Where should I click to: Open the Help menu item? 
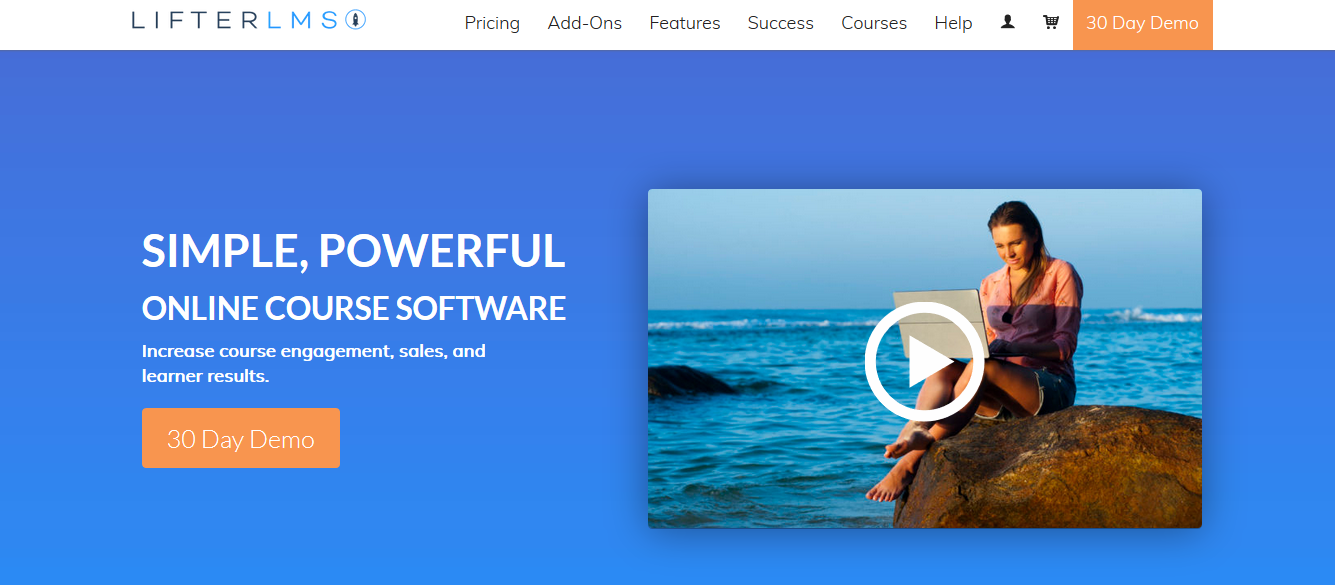point(953,22)
